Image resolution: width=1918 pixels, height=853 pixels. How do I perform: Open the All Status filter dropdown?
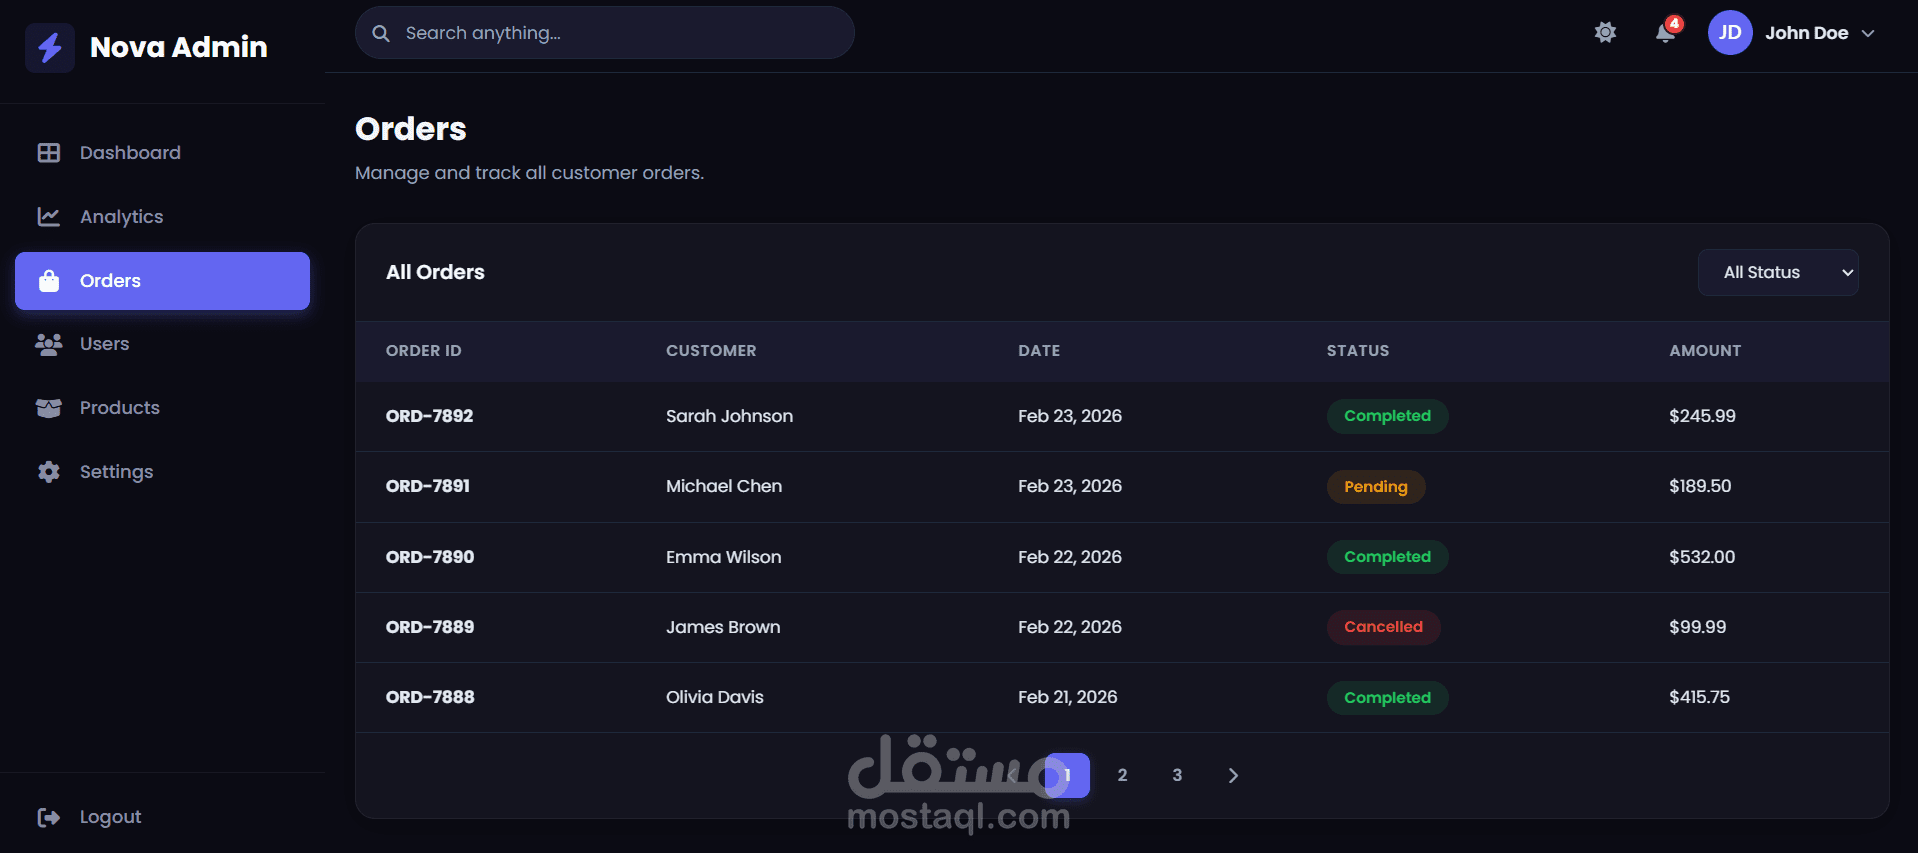pos(1778,273)
